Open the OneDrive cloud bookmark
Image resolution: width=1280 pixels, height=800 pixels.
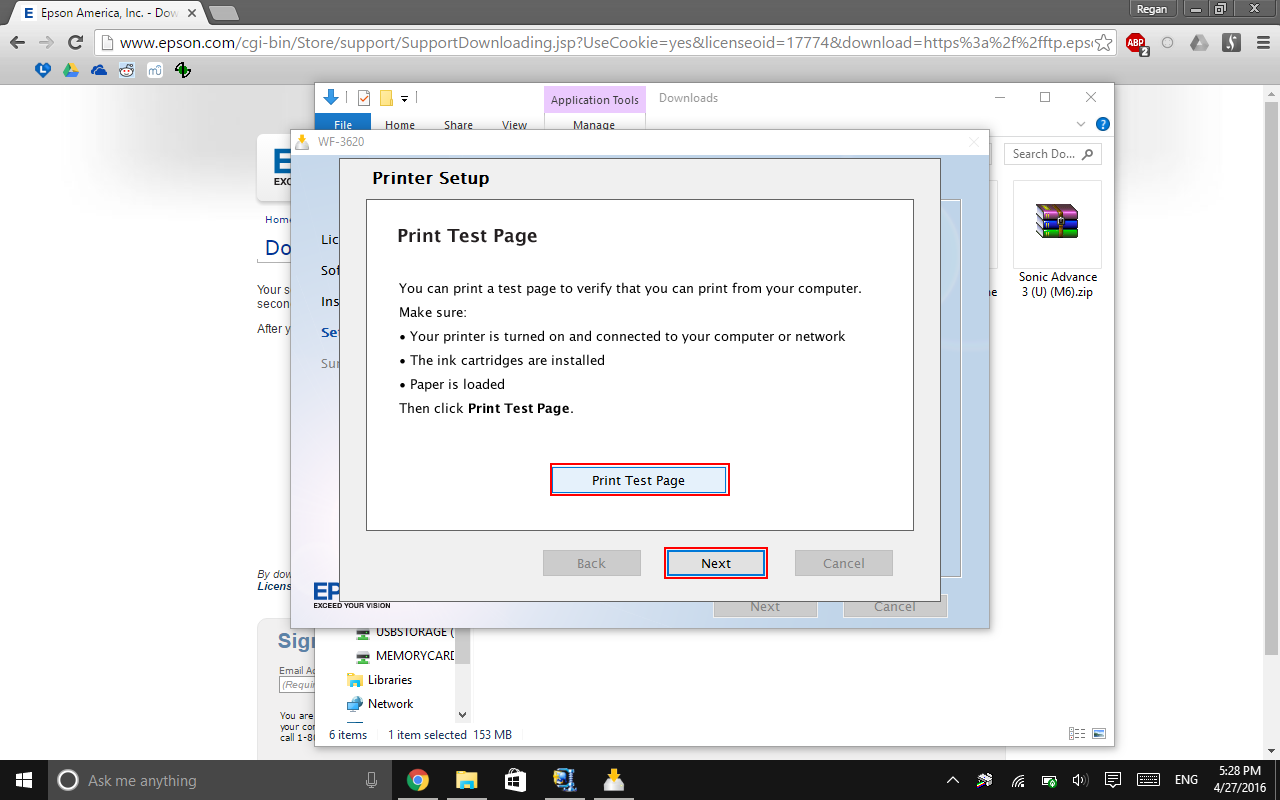(x=98, y=70)
